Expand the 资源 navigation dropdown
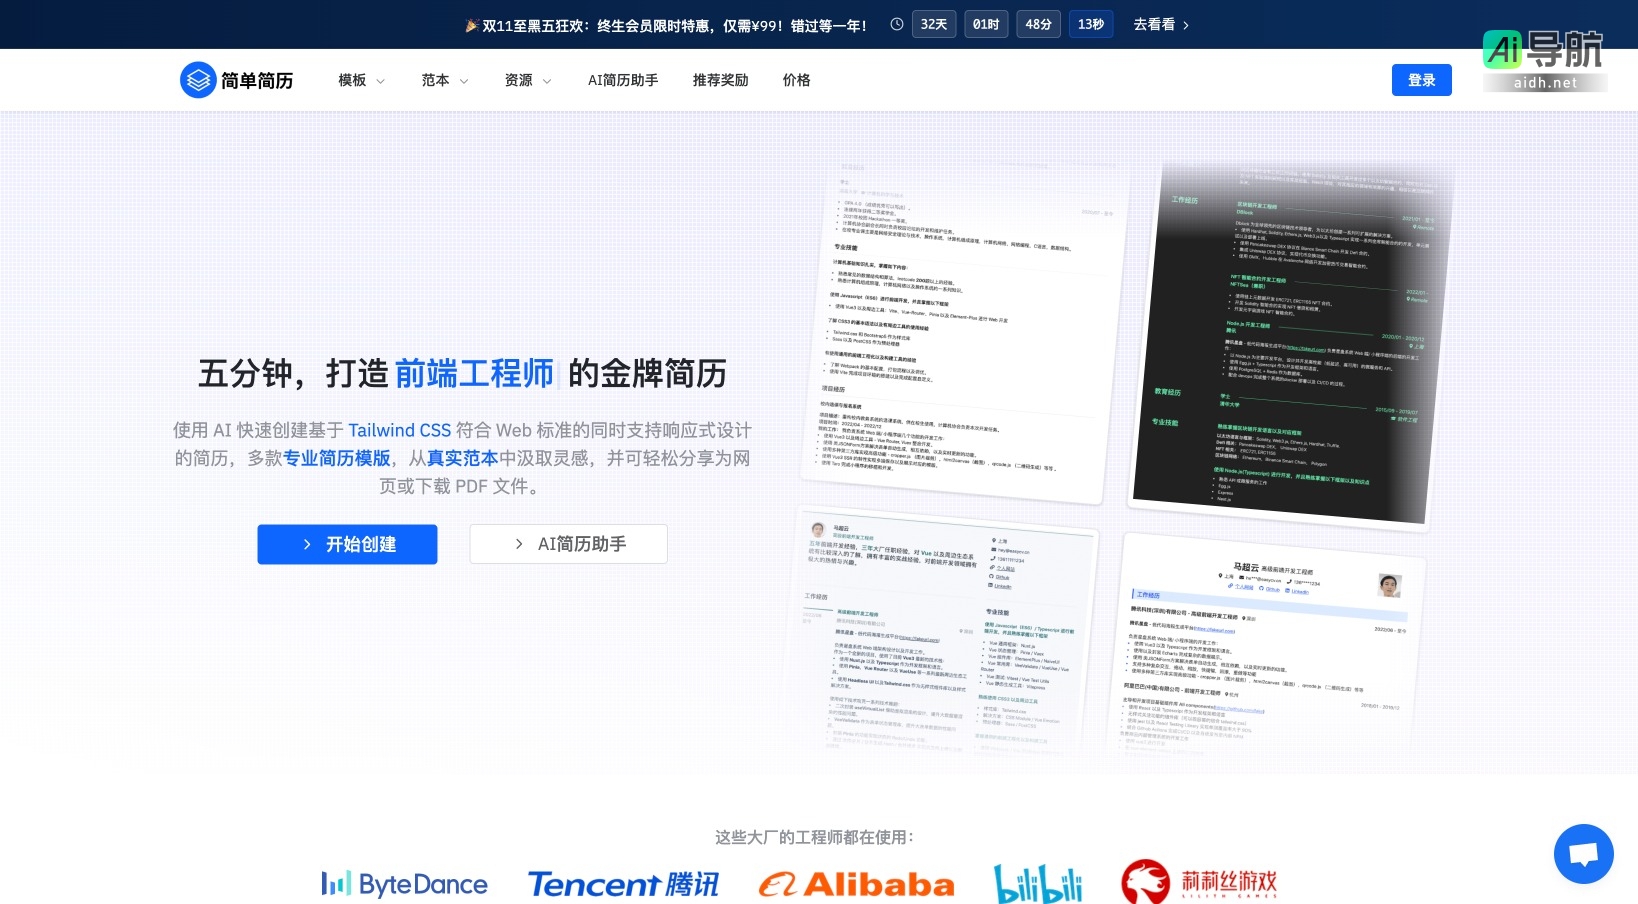 tap(528, 80)
